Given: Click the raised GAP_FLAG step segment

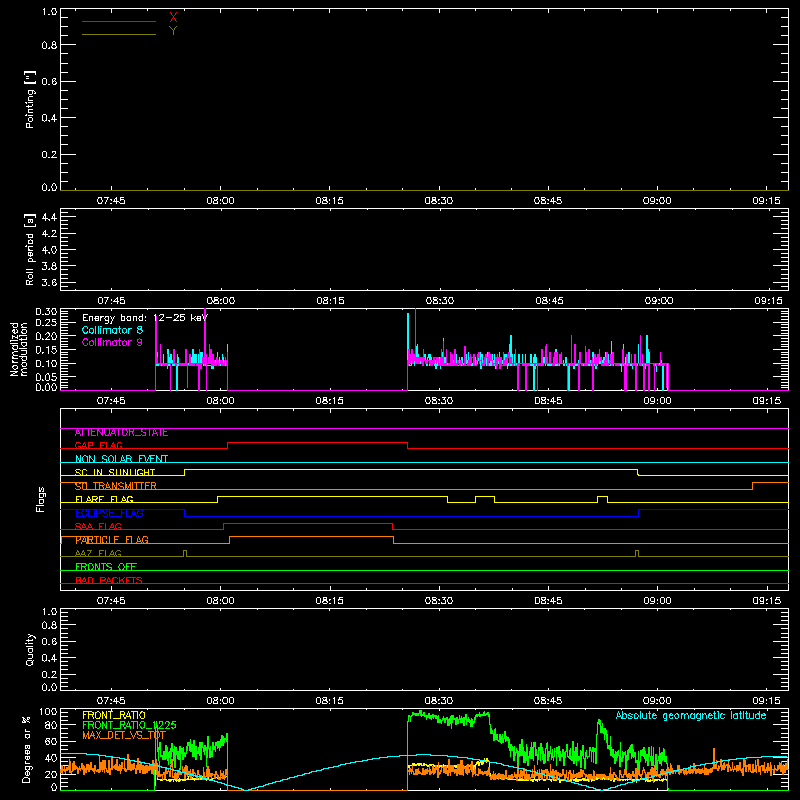Looking at the screenshot, I should coord(317,443).
